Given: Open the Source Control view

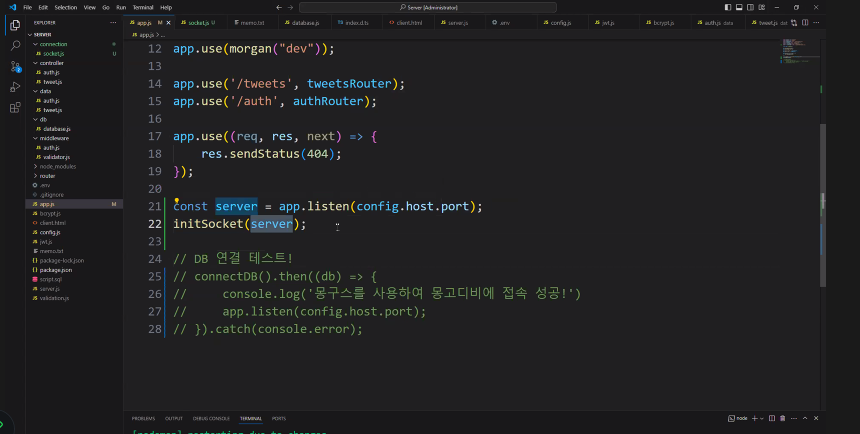Looking at the screenshot, I should (x=15, y=66).
